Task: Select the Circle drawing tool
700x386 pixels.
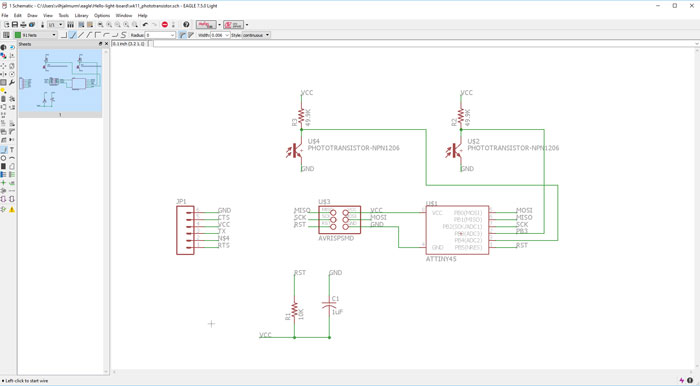Action: pos(4,158)
